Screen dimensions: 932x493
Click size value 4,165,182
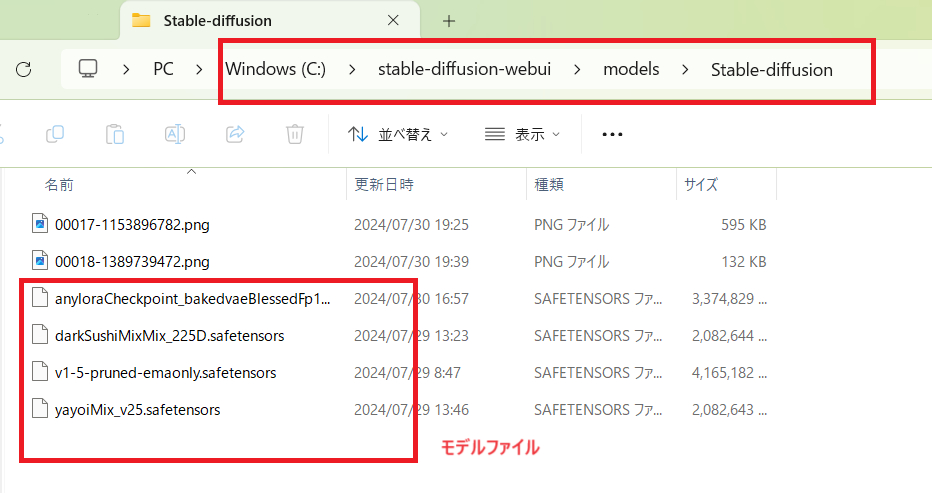pyautogui.click(x=729, y=373)
